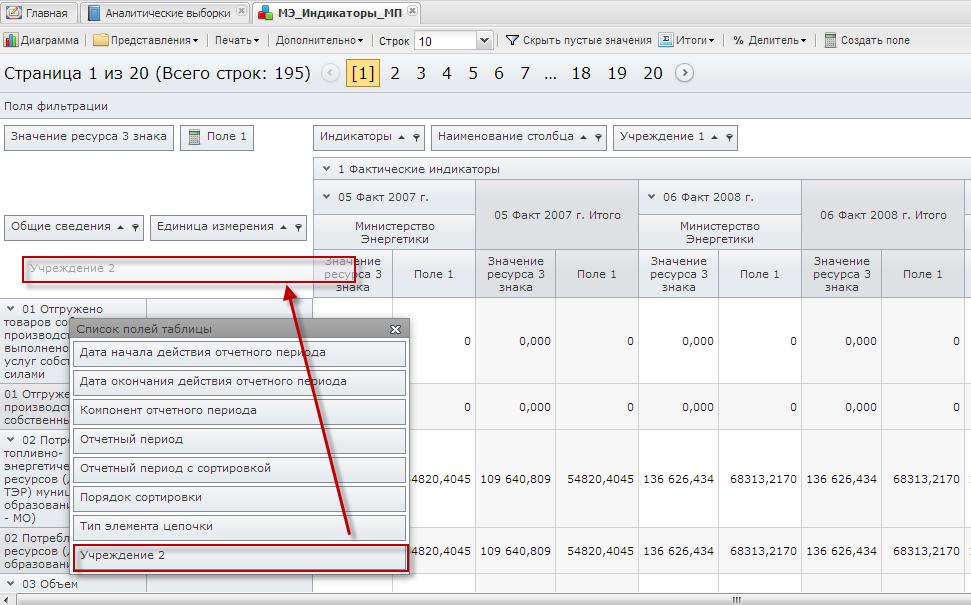Viewport: 971px width, 605px height.
Task: Collapse the 06 Факт 2008 г. column
Action: click(x=651, y=197)
